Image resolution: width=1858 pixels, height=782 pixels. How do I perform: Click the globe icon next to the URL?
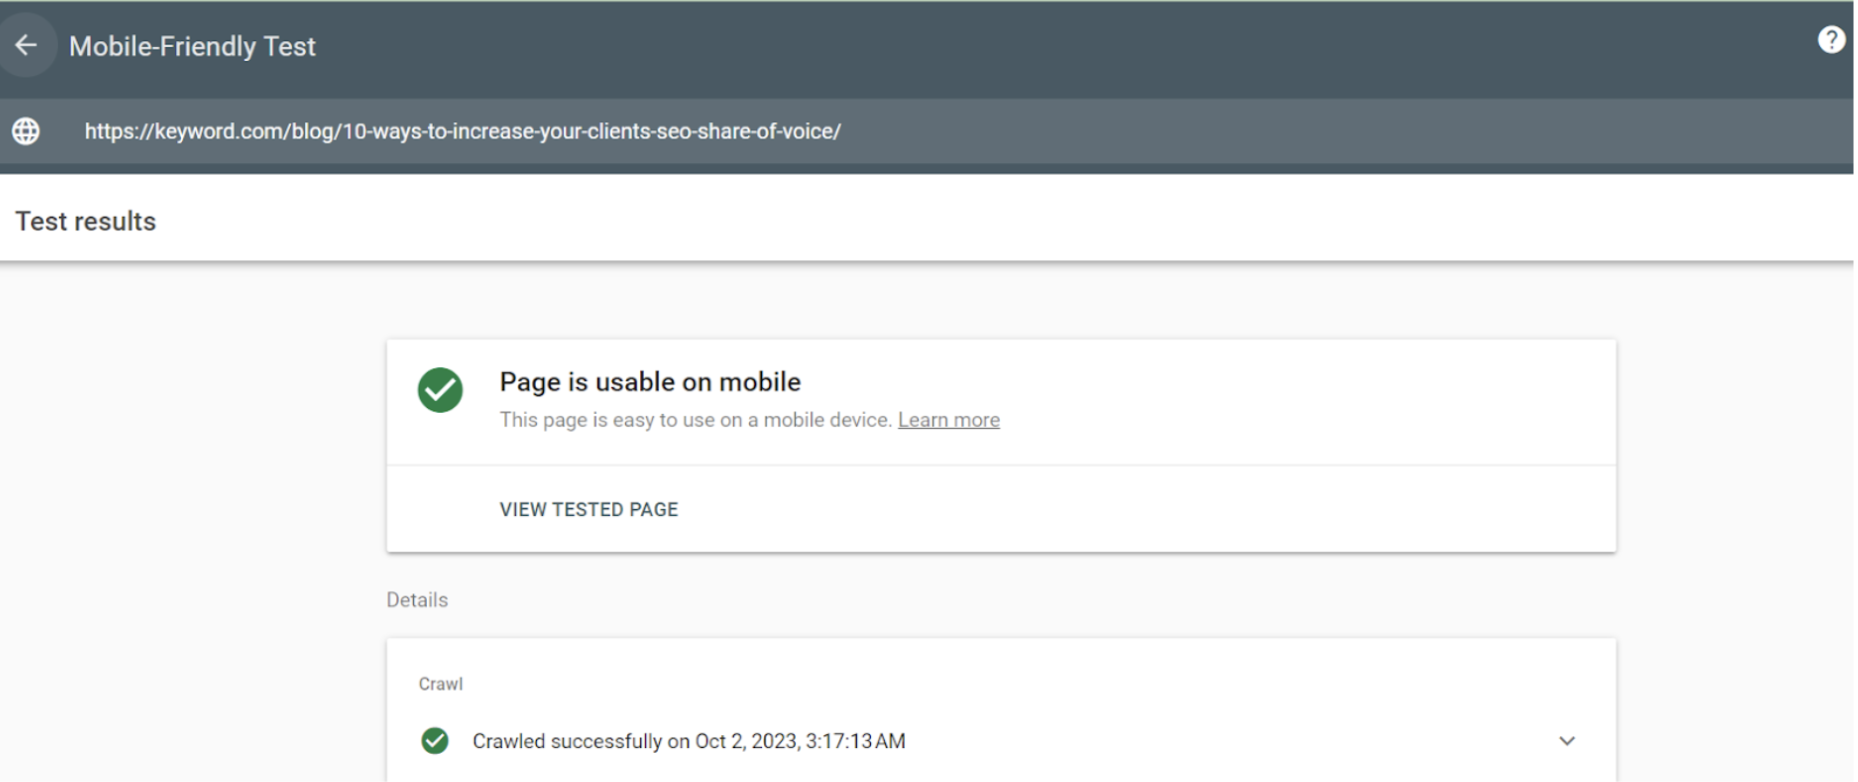pos(25,130)
